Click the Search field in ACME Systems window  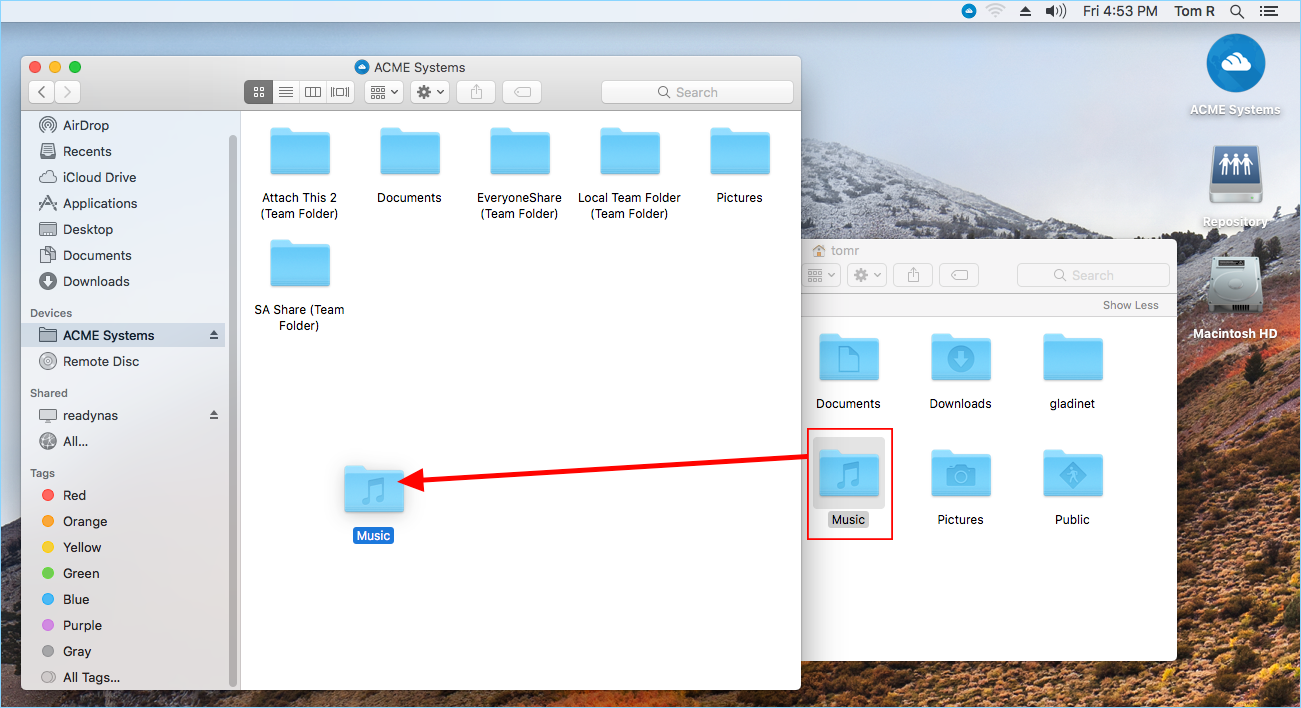(x=697, y=92)
